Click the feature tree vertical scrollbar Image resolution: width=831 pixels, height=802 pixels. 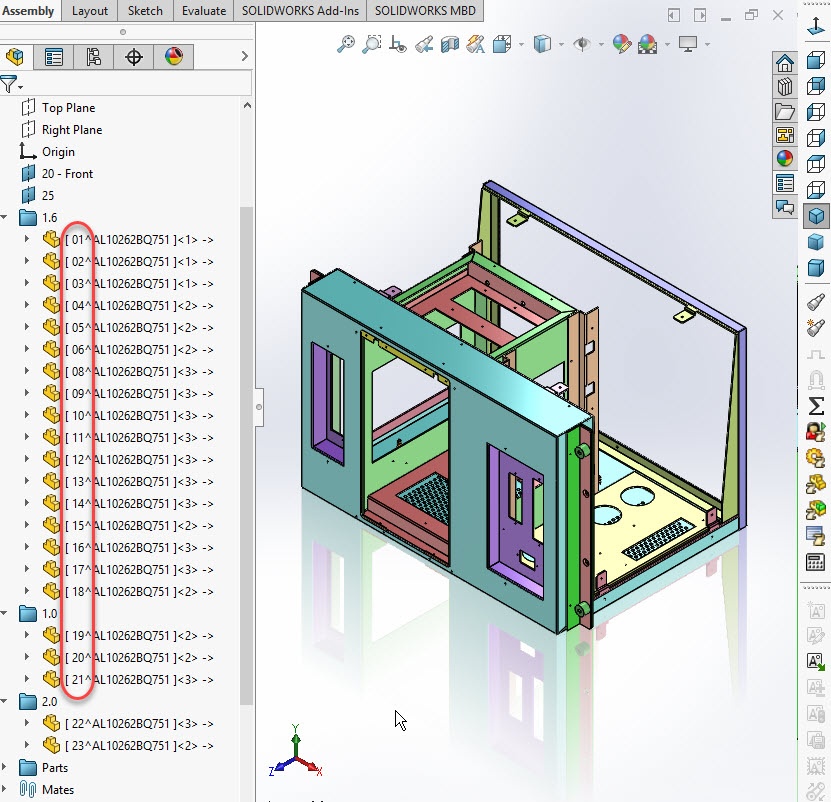click(x=246, y=456)
